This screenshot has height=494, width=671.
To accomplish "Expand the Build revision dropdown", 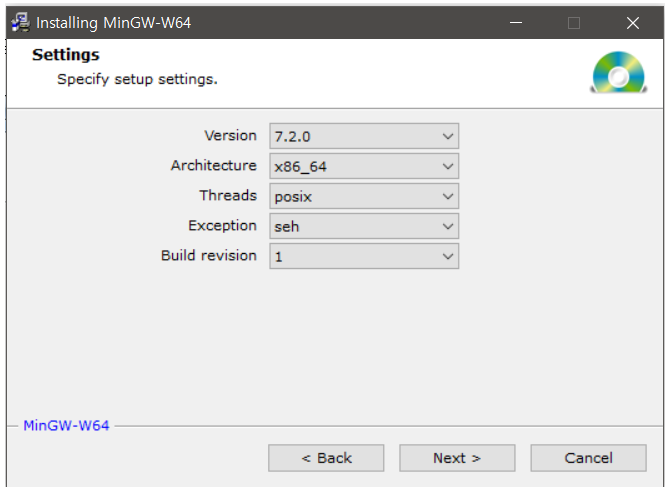I will pos(364,256).
